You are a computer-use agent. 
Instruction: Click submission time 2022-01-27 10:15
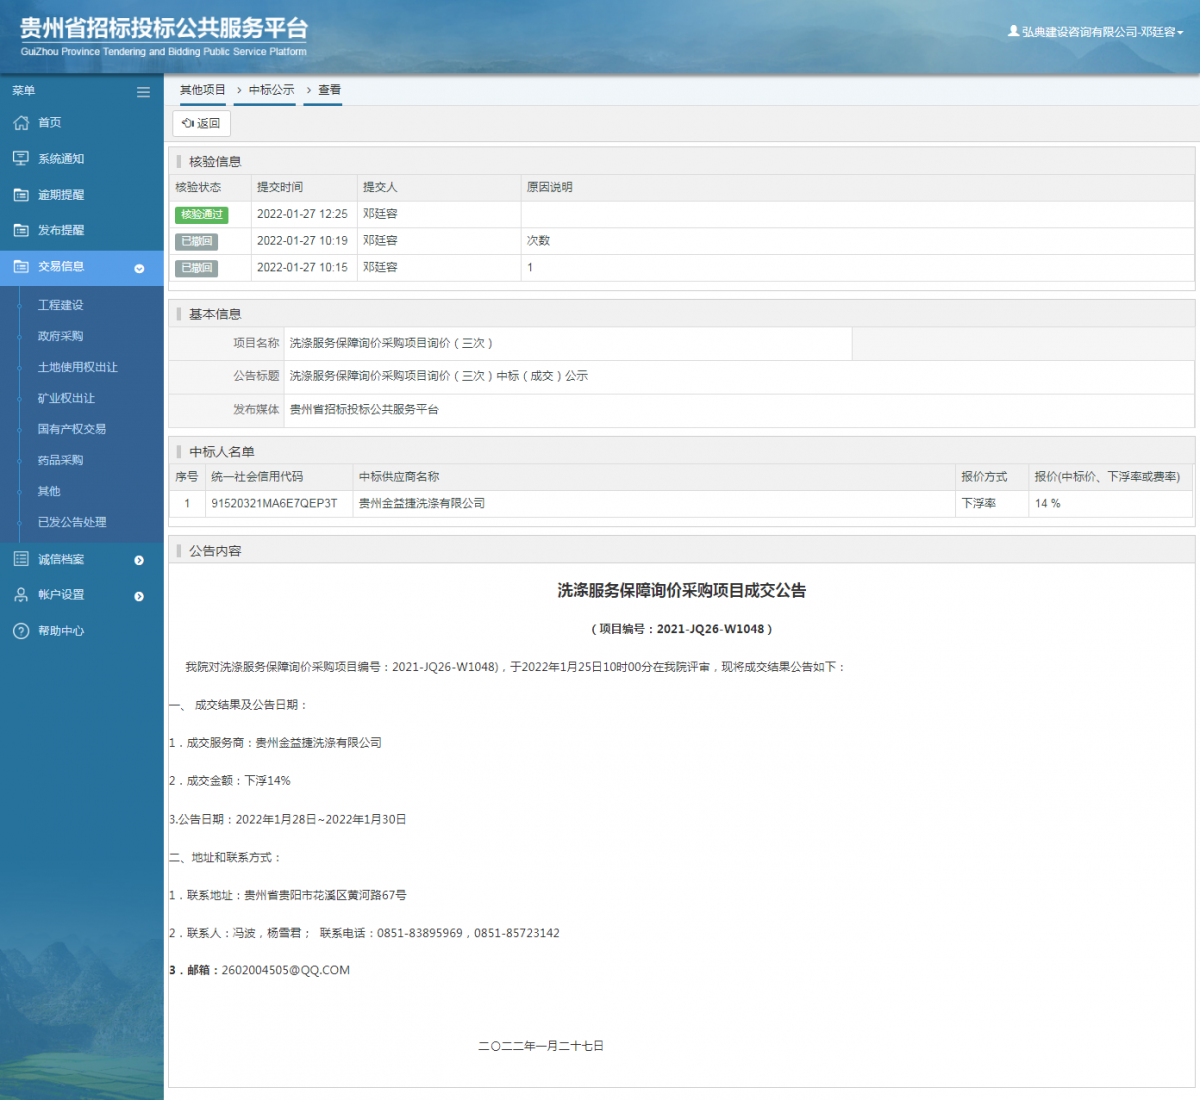coord(302,268)
